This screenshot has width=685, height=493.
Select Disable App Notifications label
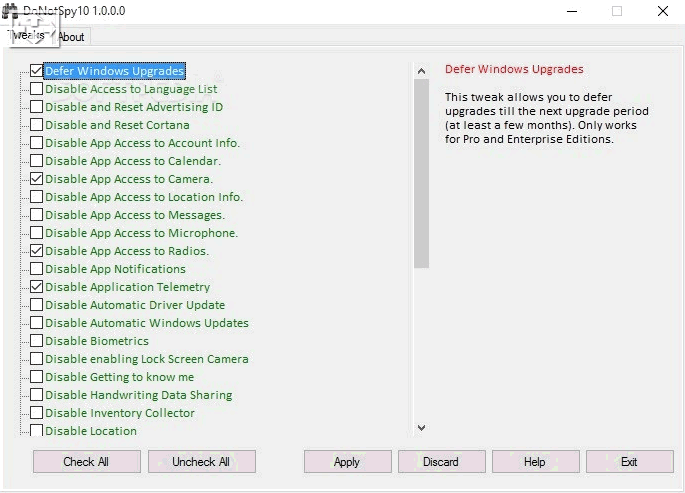[115, 269]
